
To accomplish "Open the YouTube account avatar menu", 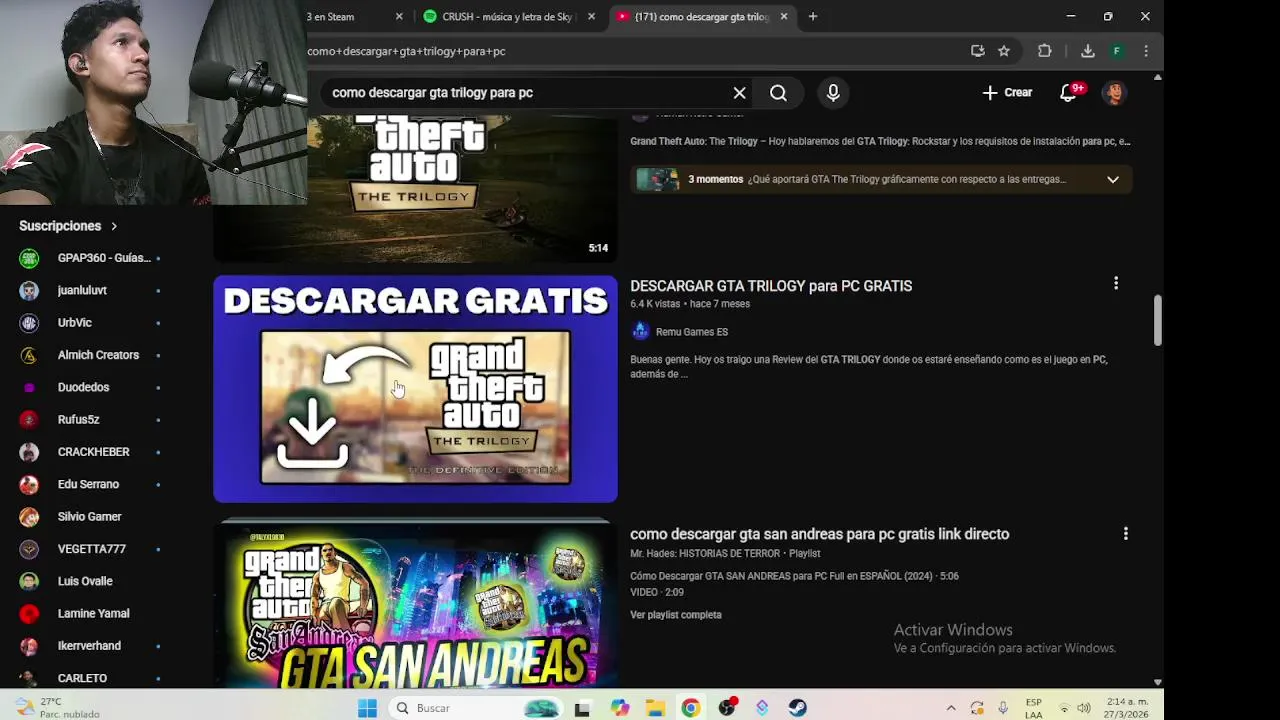I will (x=1114, y=93).
